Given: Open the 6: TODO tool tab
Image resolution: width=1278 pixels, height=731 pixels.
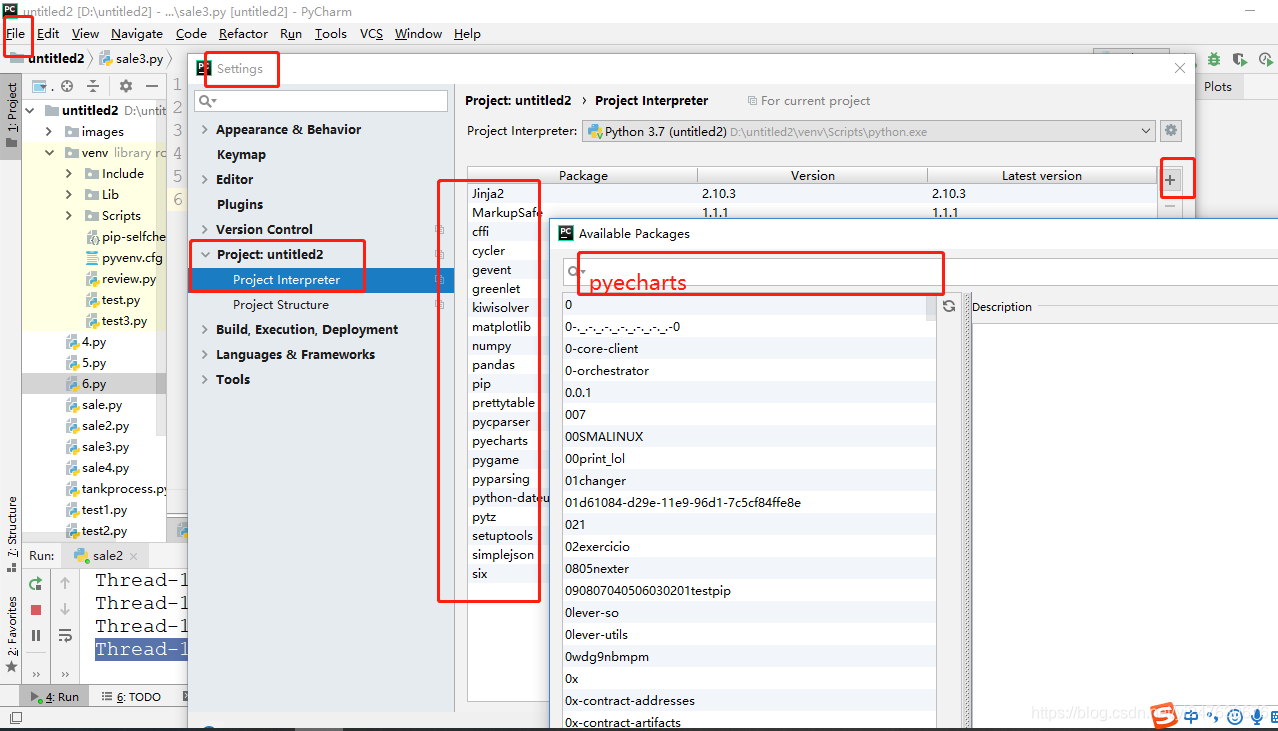Looking at the screenshot, I should pos(131,697).
